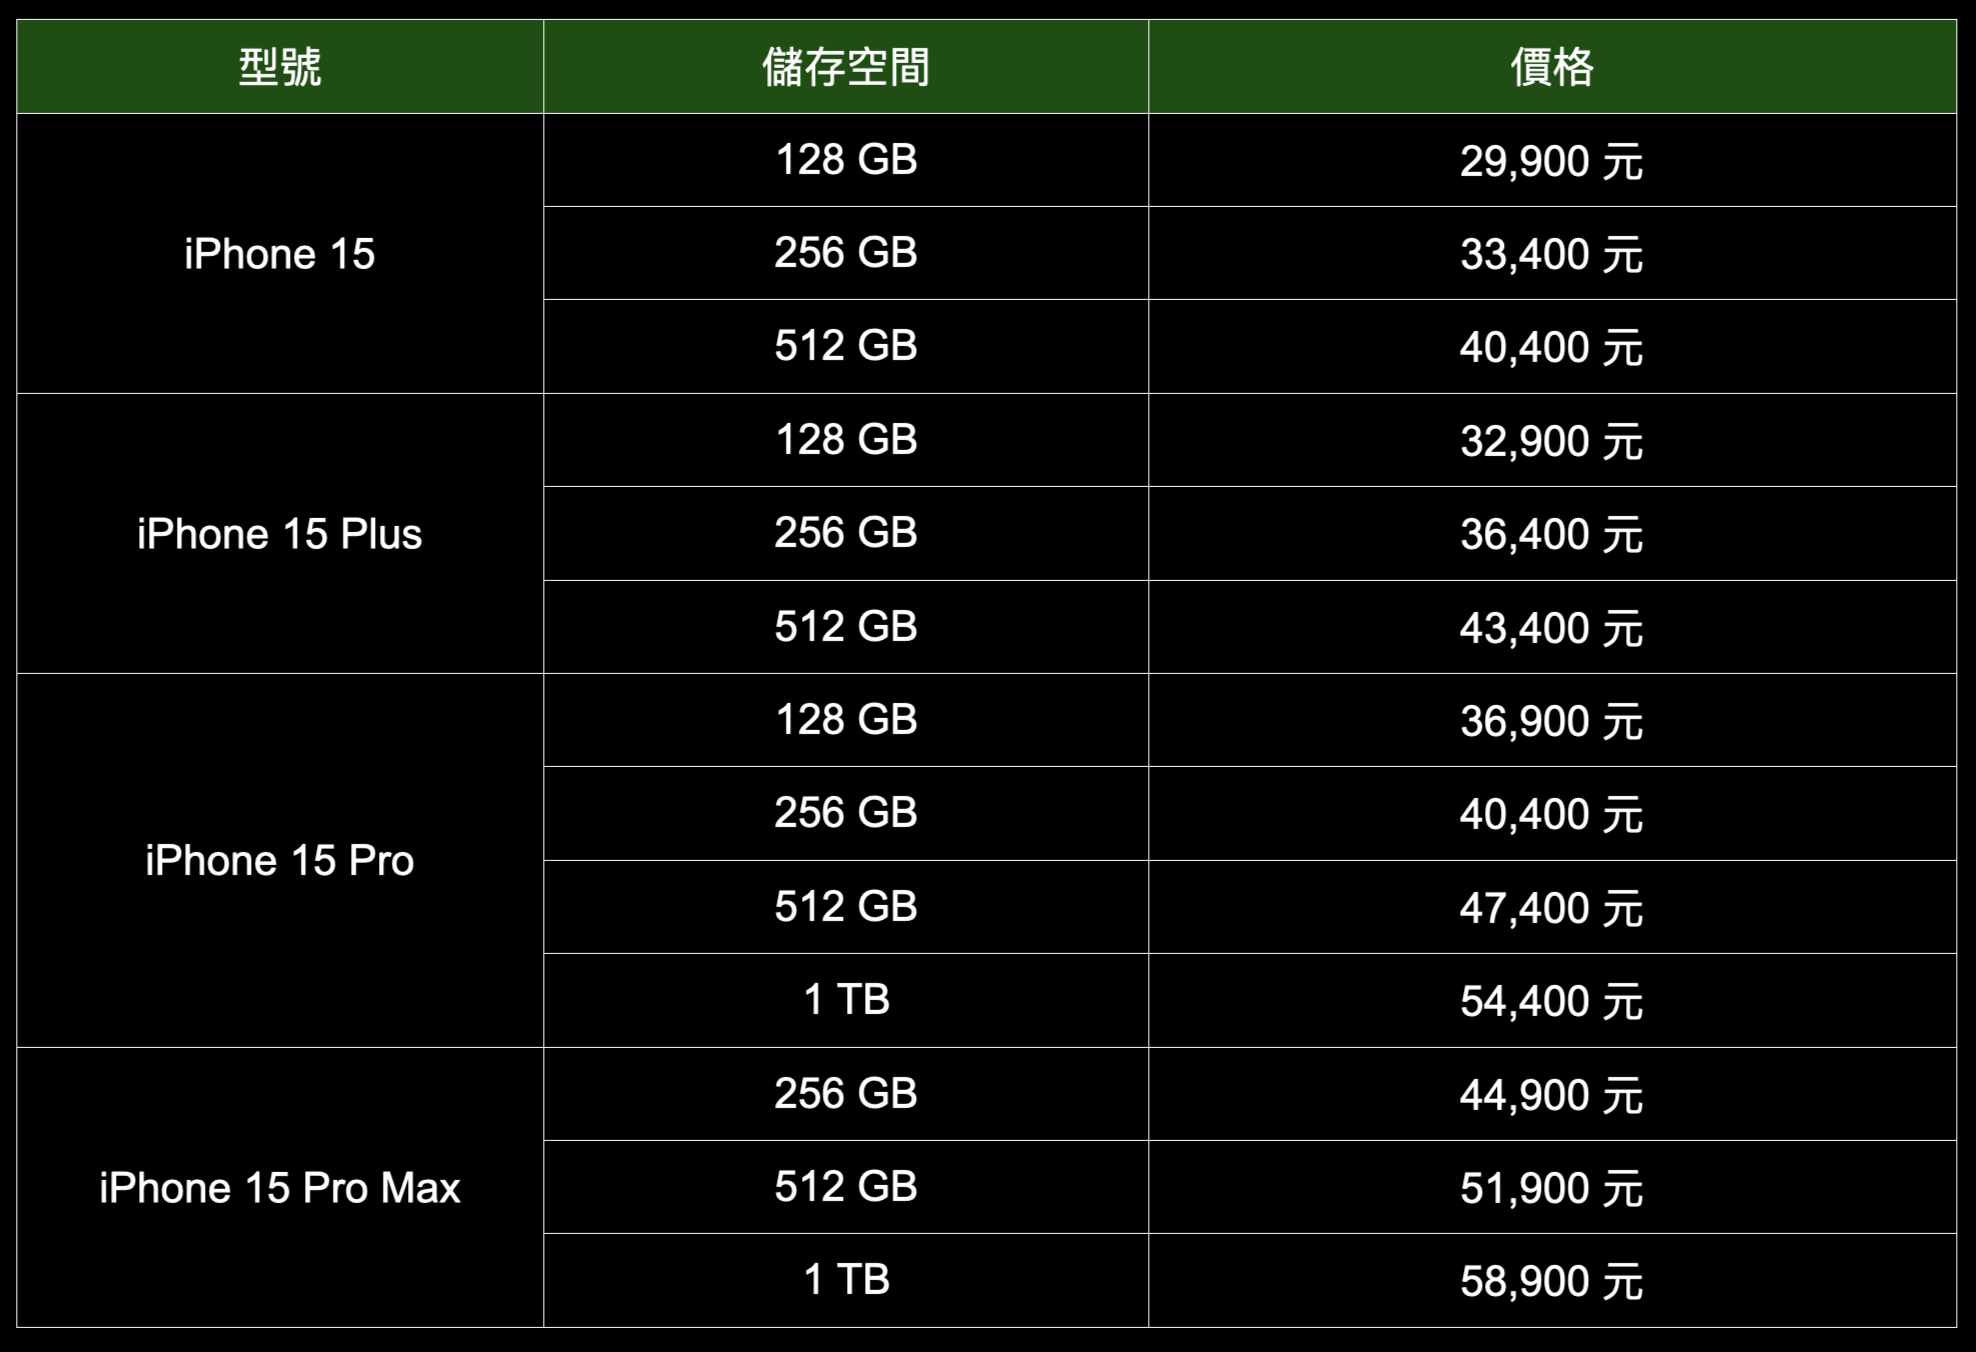Image resolution: width=1976 pixels, height=1352 pixels.
Task: Click the 51,900 元 price cell
Action: pos(1552,1188)
